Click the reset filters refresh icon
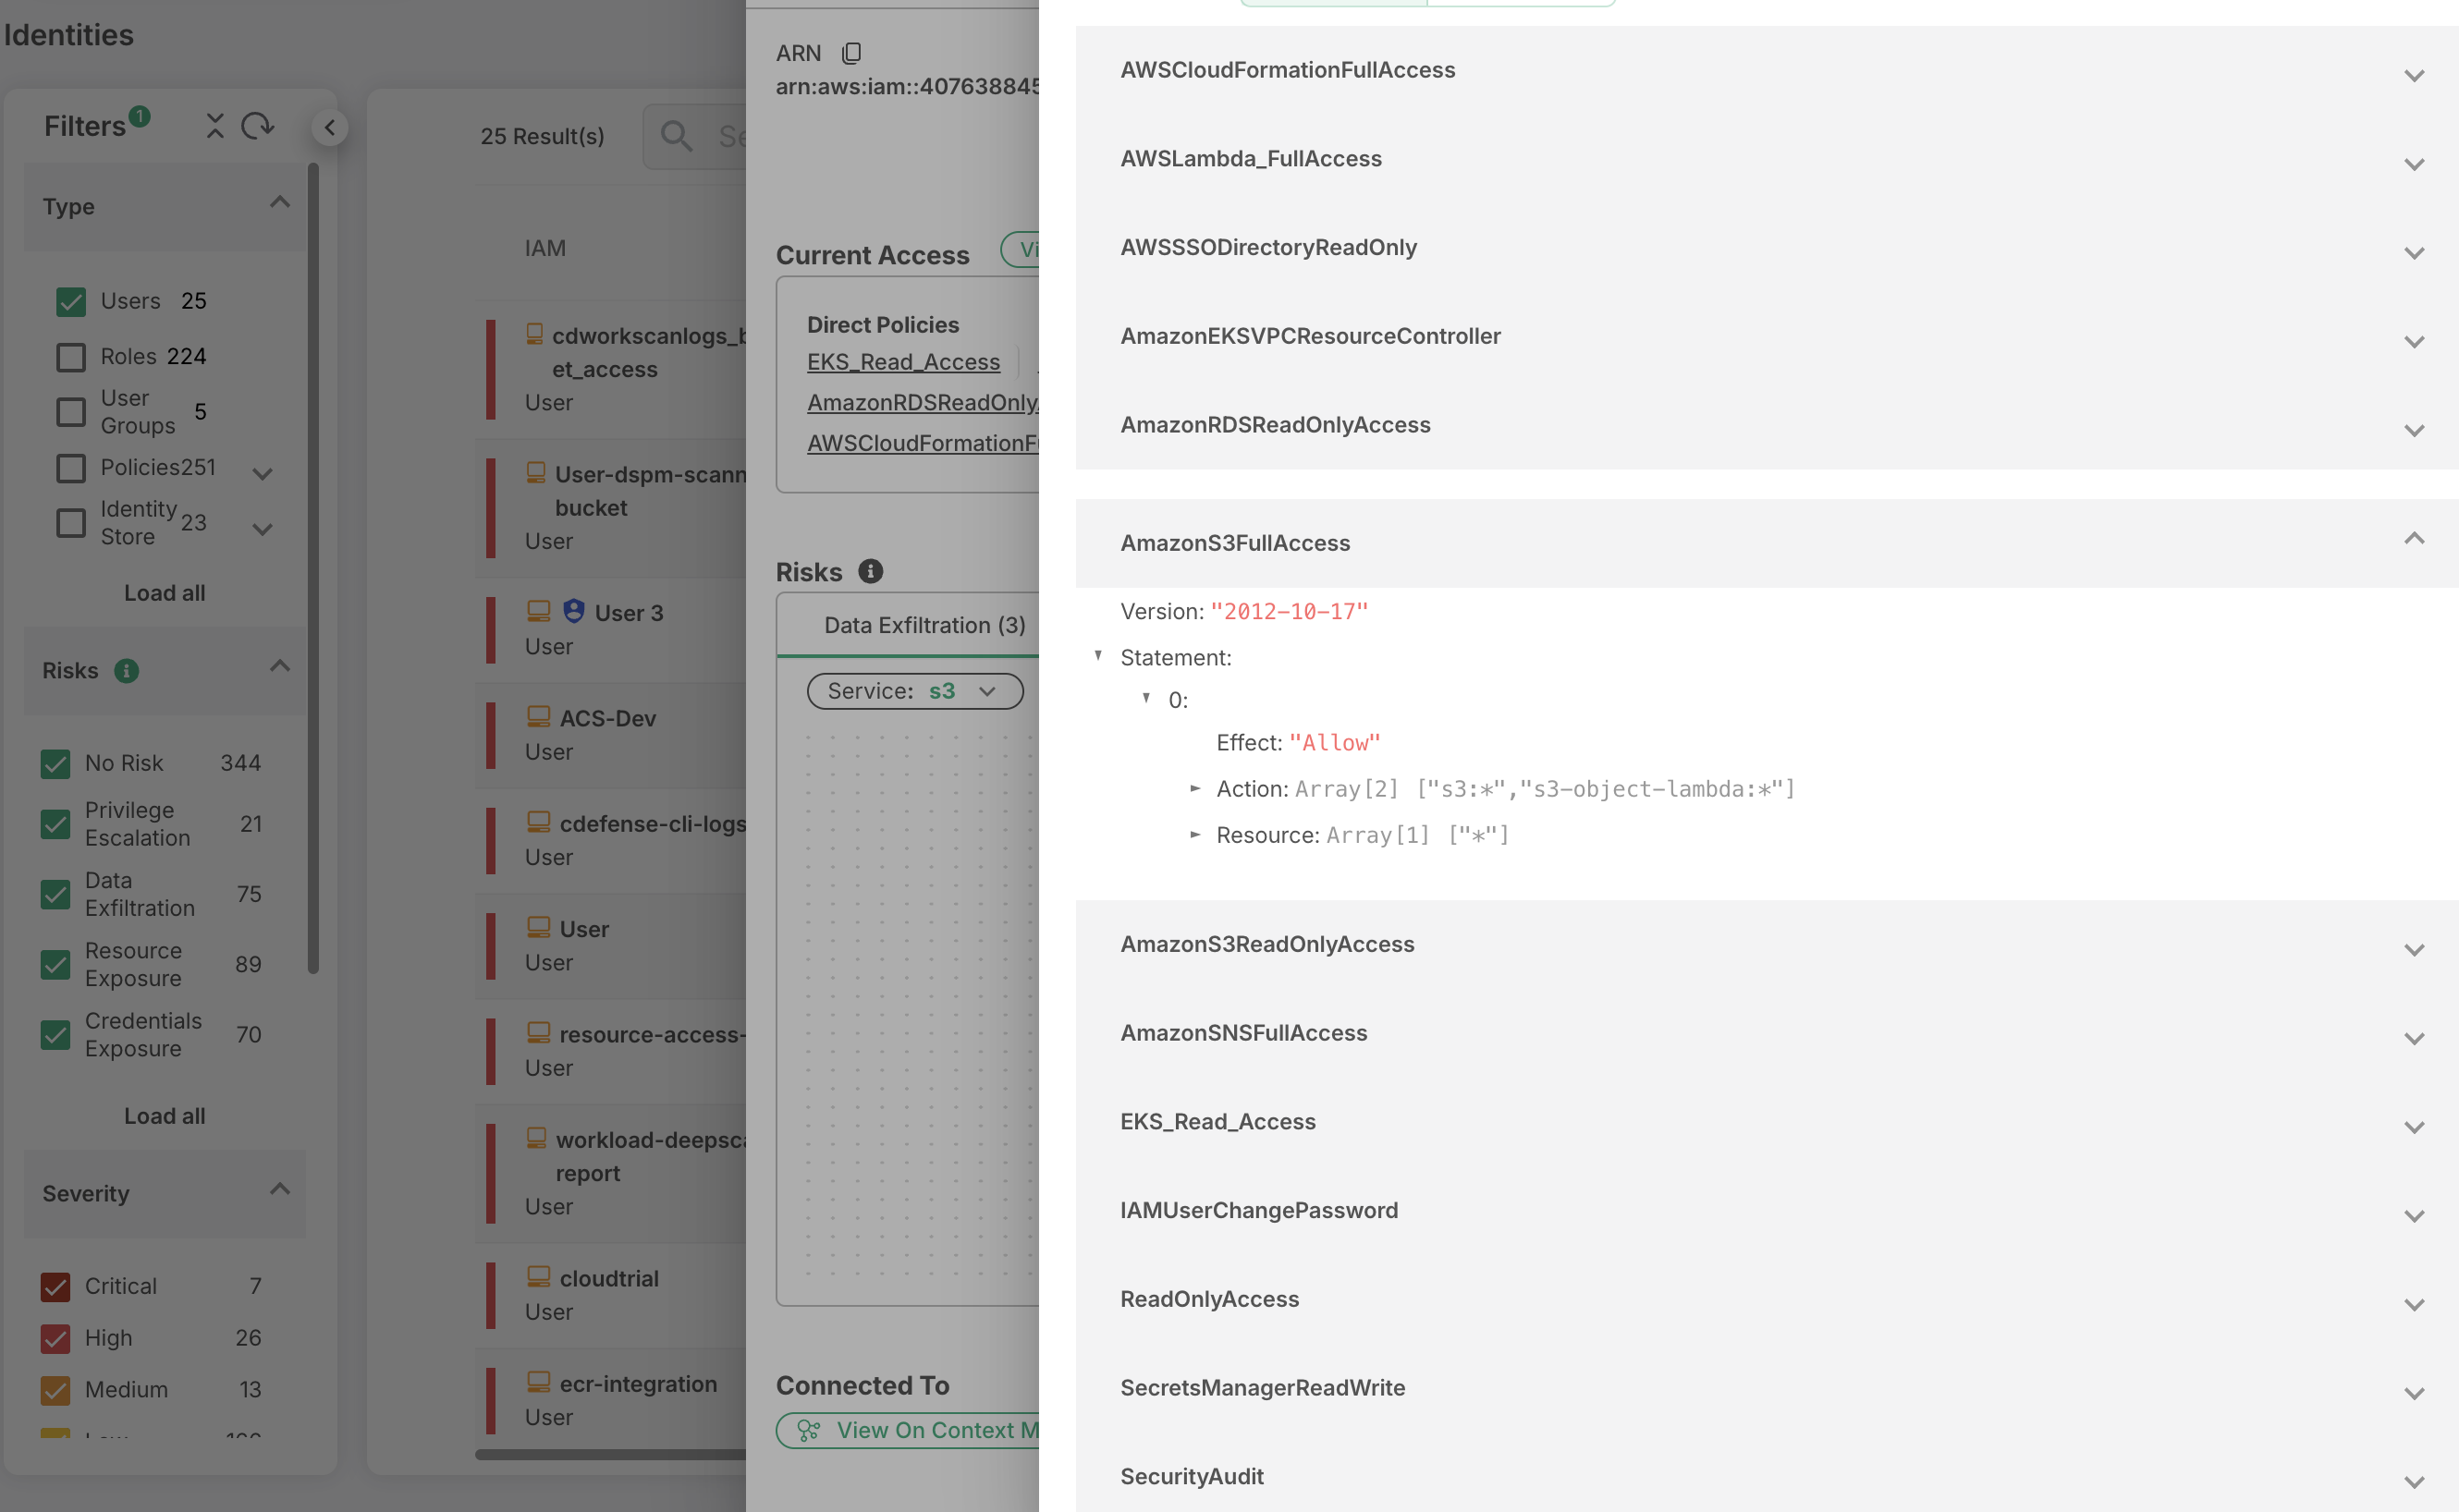The width and height of the screenshot is (2459, 1512). point(257,126)
